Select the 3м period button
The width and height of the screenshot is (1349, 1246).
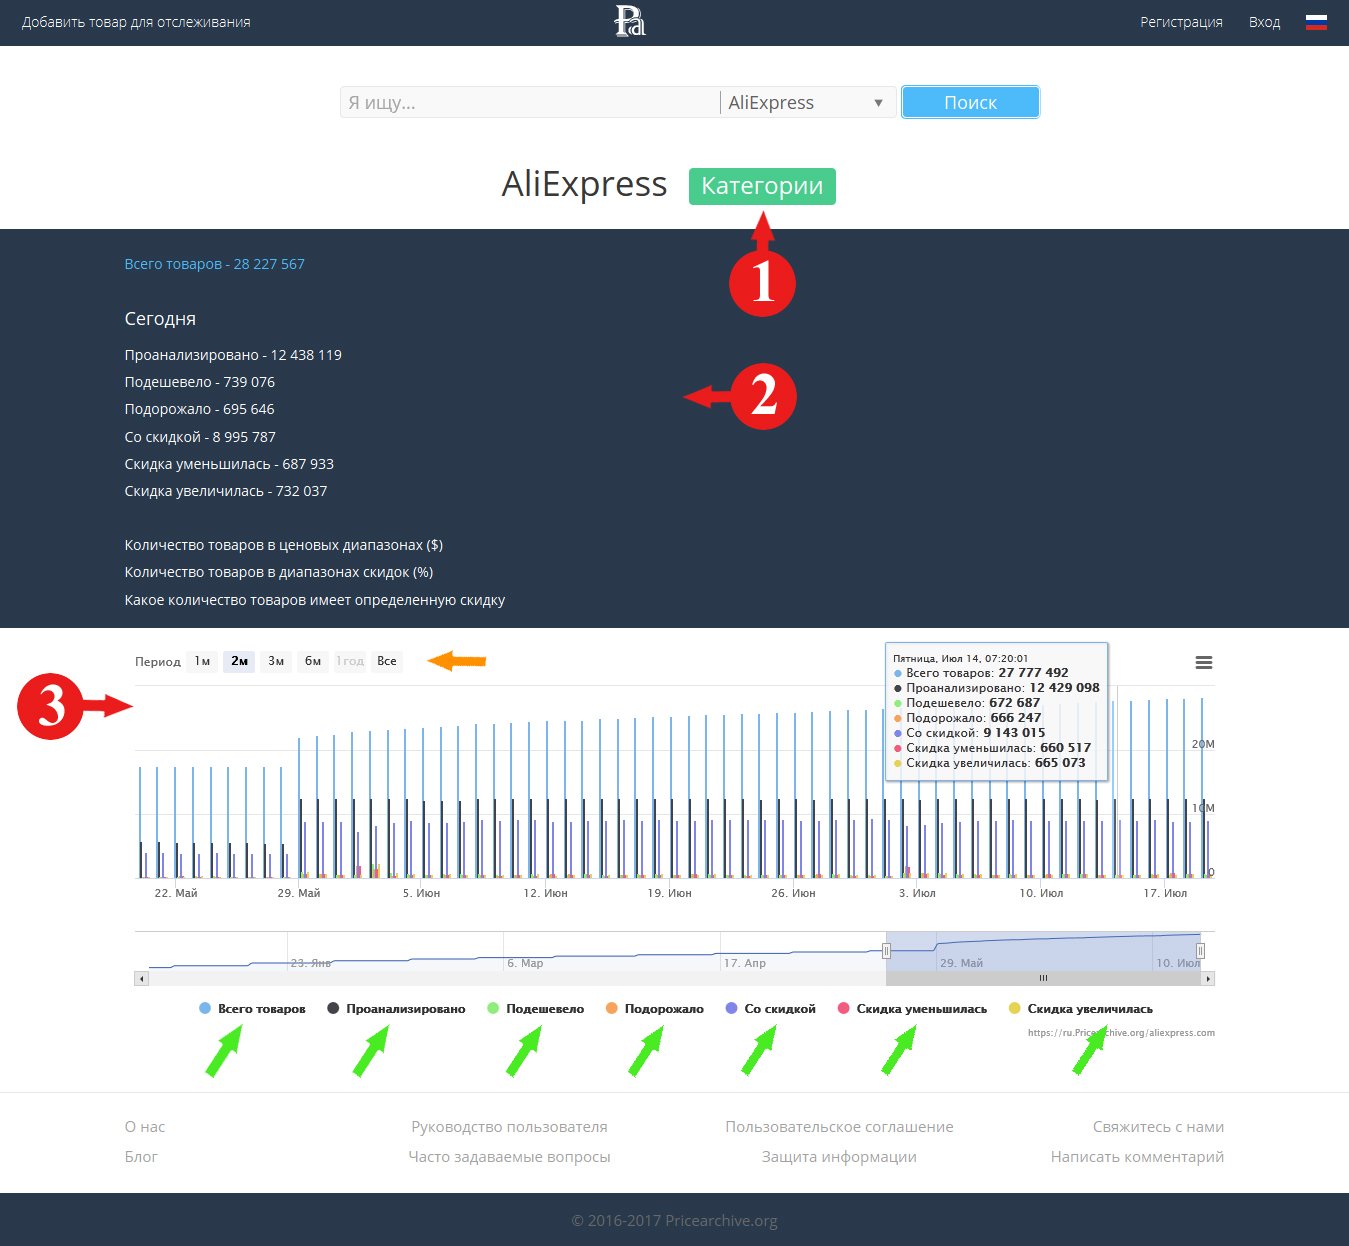276,661
